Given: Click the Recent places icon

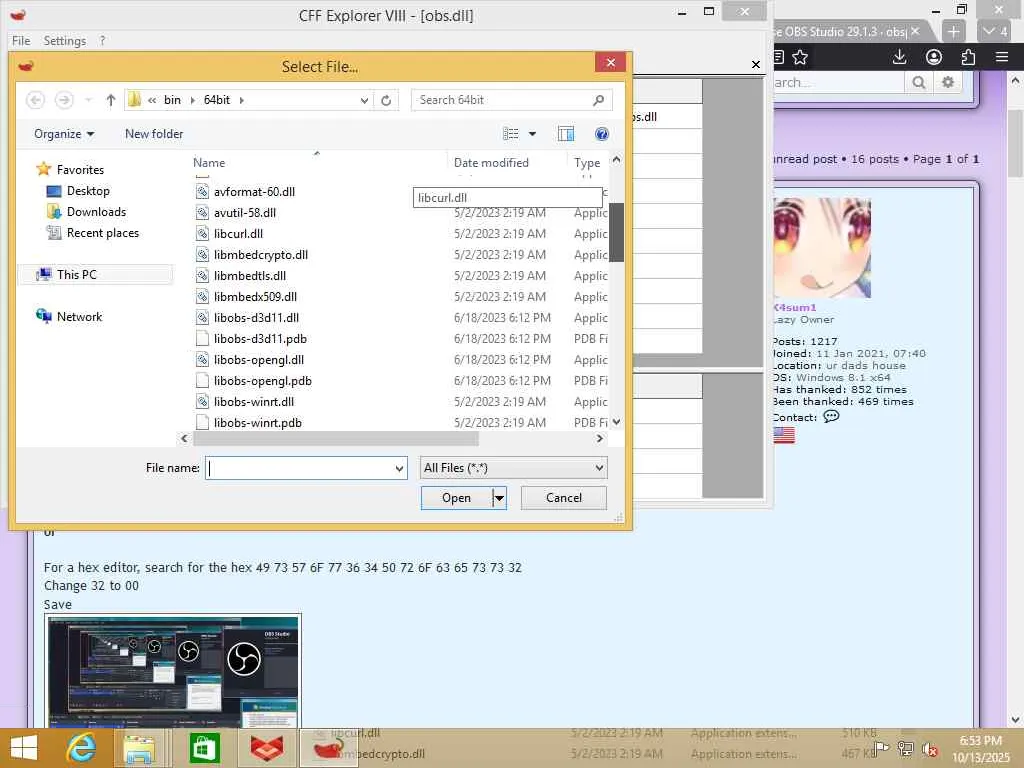Looking at the screenshot, I should (54, 232).
